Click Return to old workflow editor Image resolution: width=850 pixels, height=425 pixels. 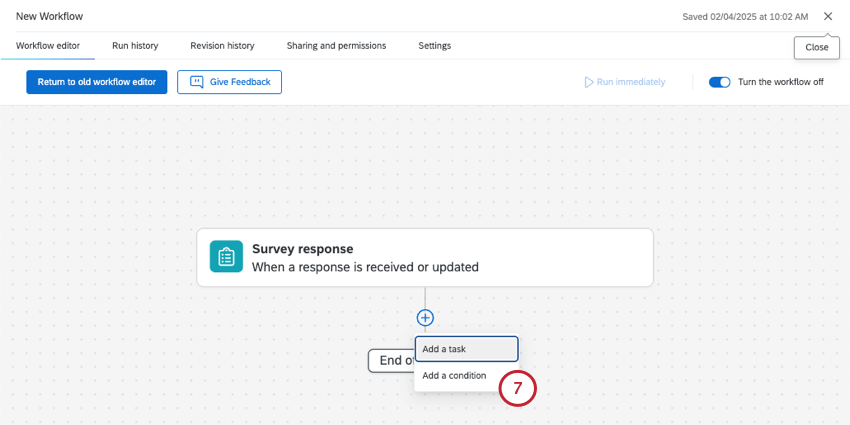coord(97,82)
